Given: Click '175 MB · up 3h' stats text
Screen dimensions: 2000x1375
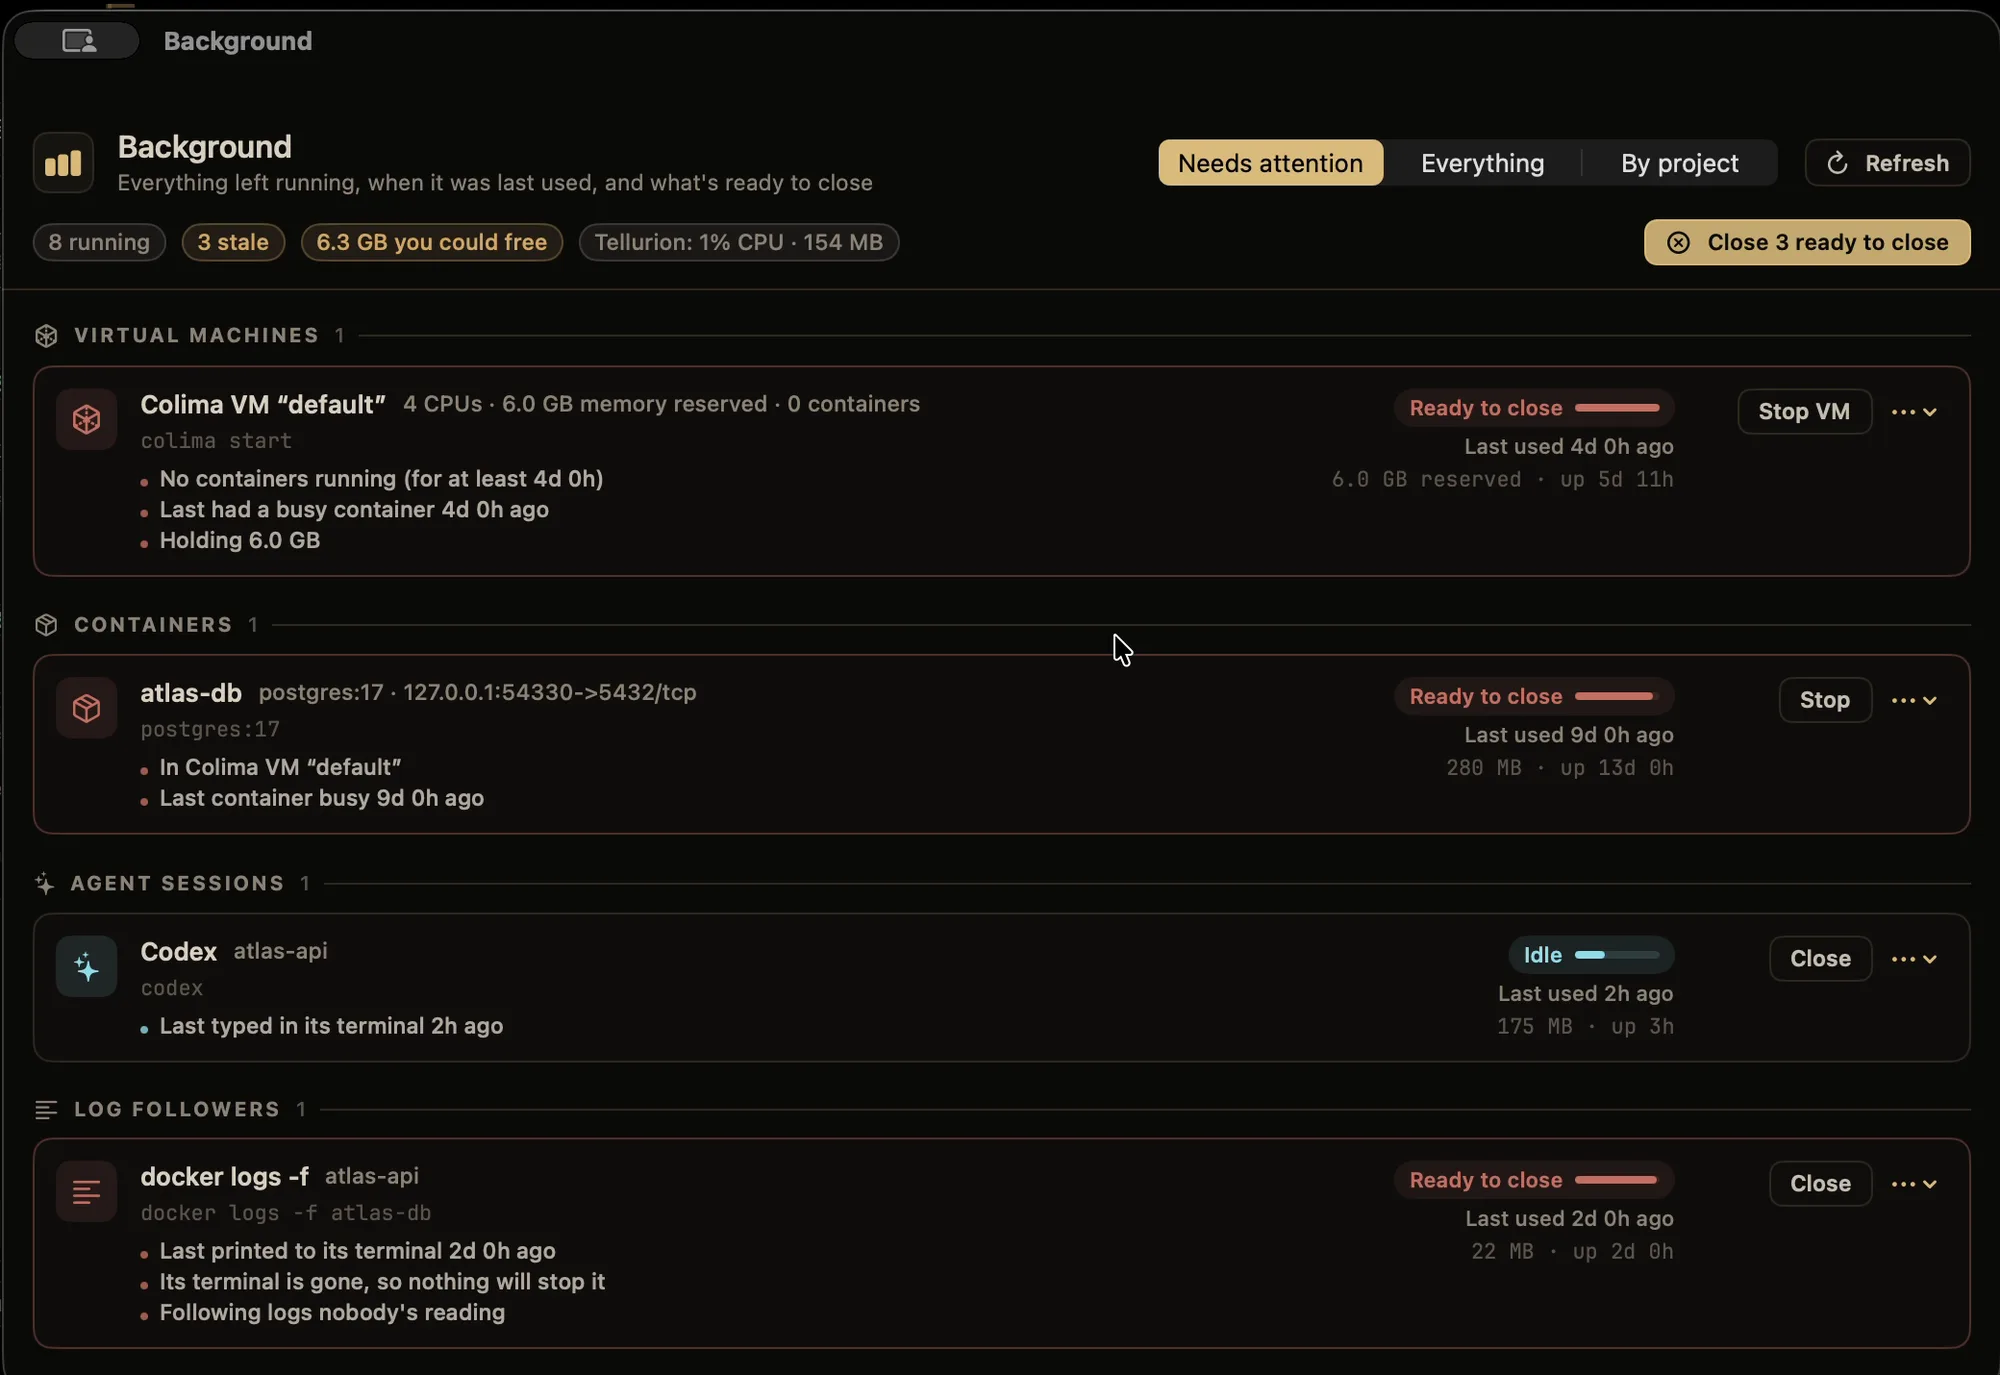Looking at the screenshot, I should point(1585,1027).
